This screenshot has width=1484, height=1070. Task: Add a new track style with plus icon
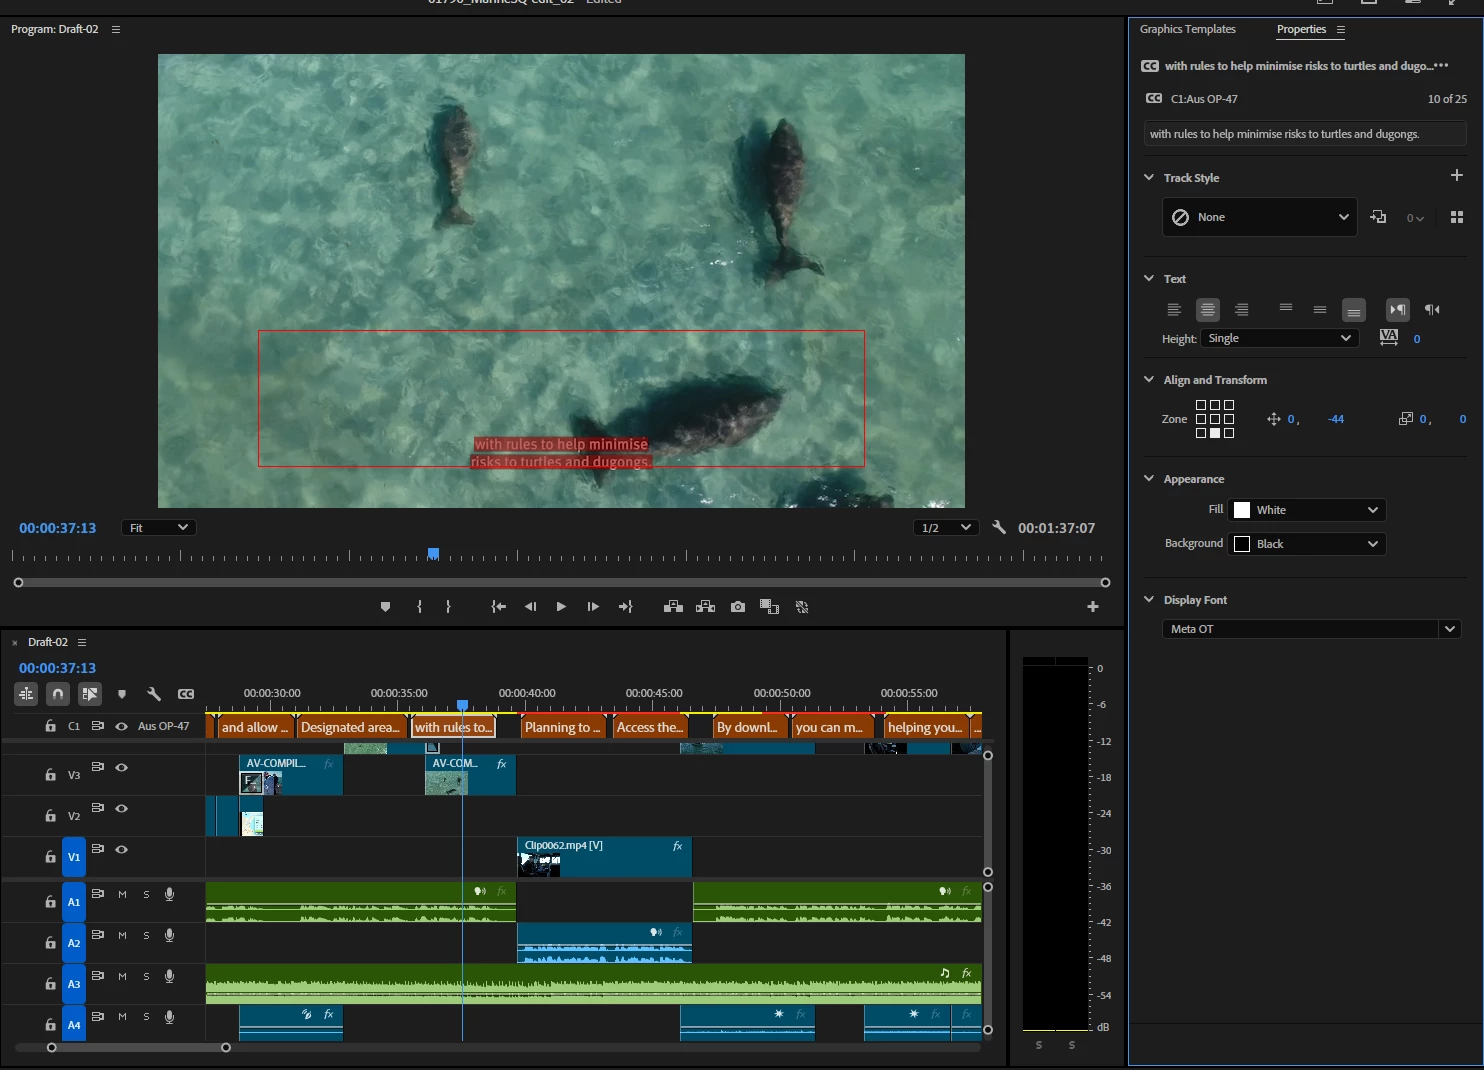1456,176
